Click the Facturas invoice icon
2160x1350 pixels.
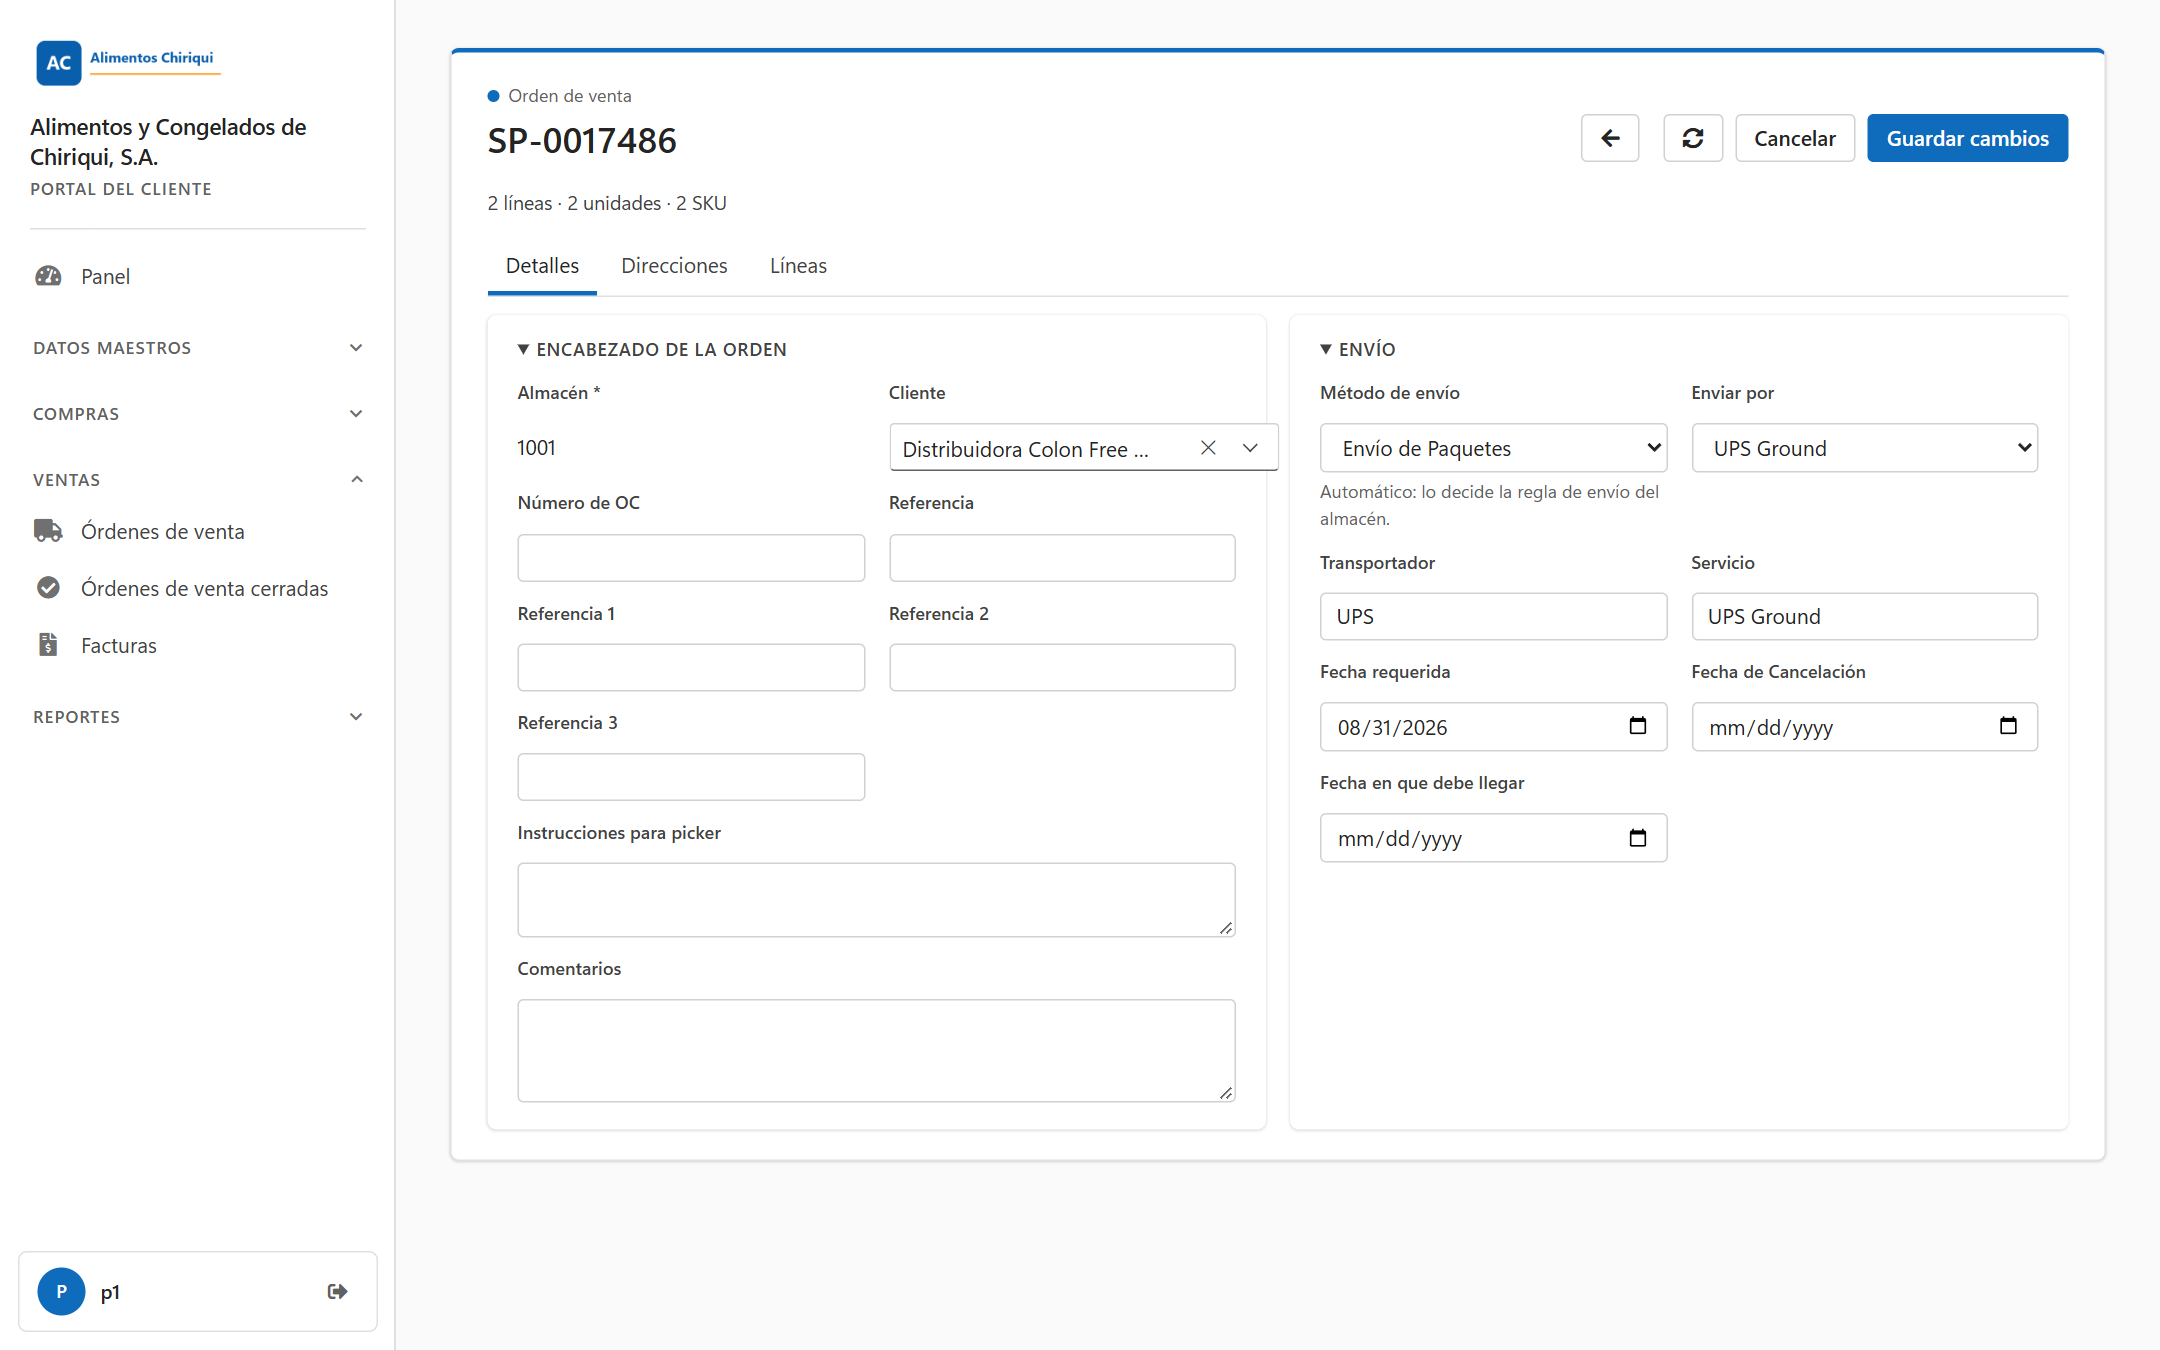click(48, 645)
